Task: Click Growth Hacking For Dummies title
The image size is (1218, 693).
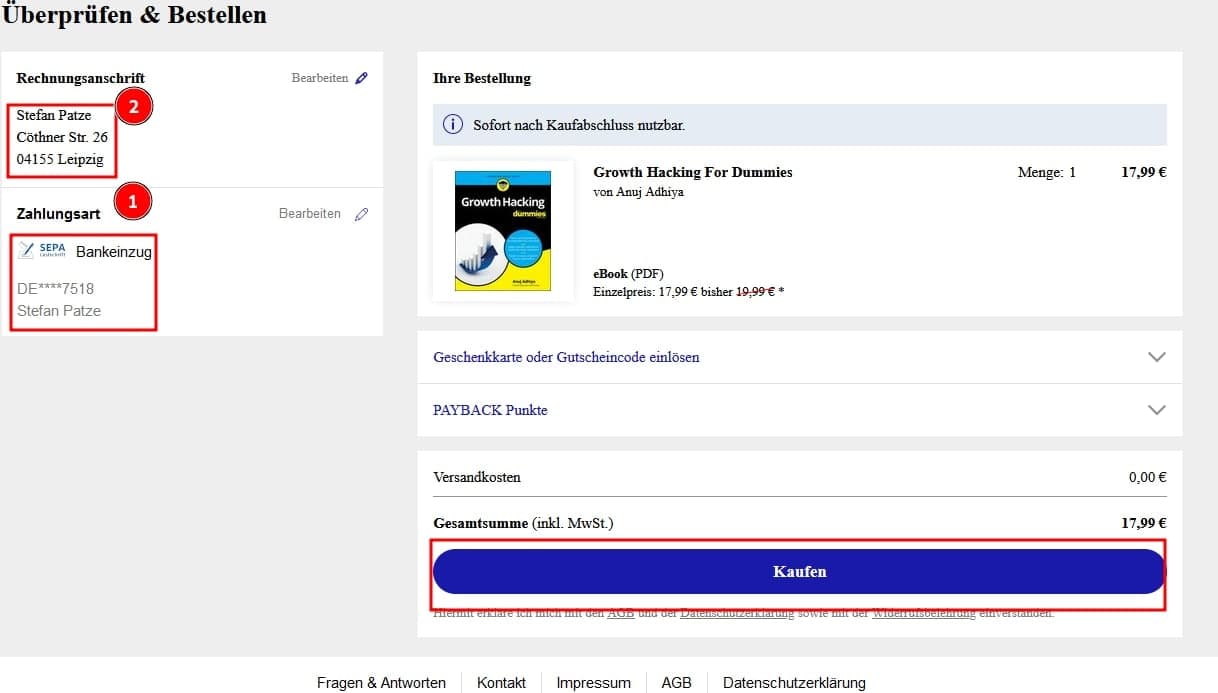Action: tap(692, 172)
